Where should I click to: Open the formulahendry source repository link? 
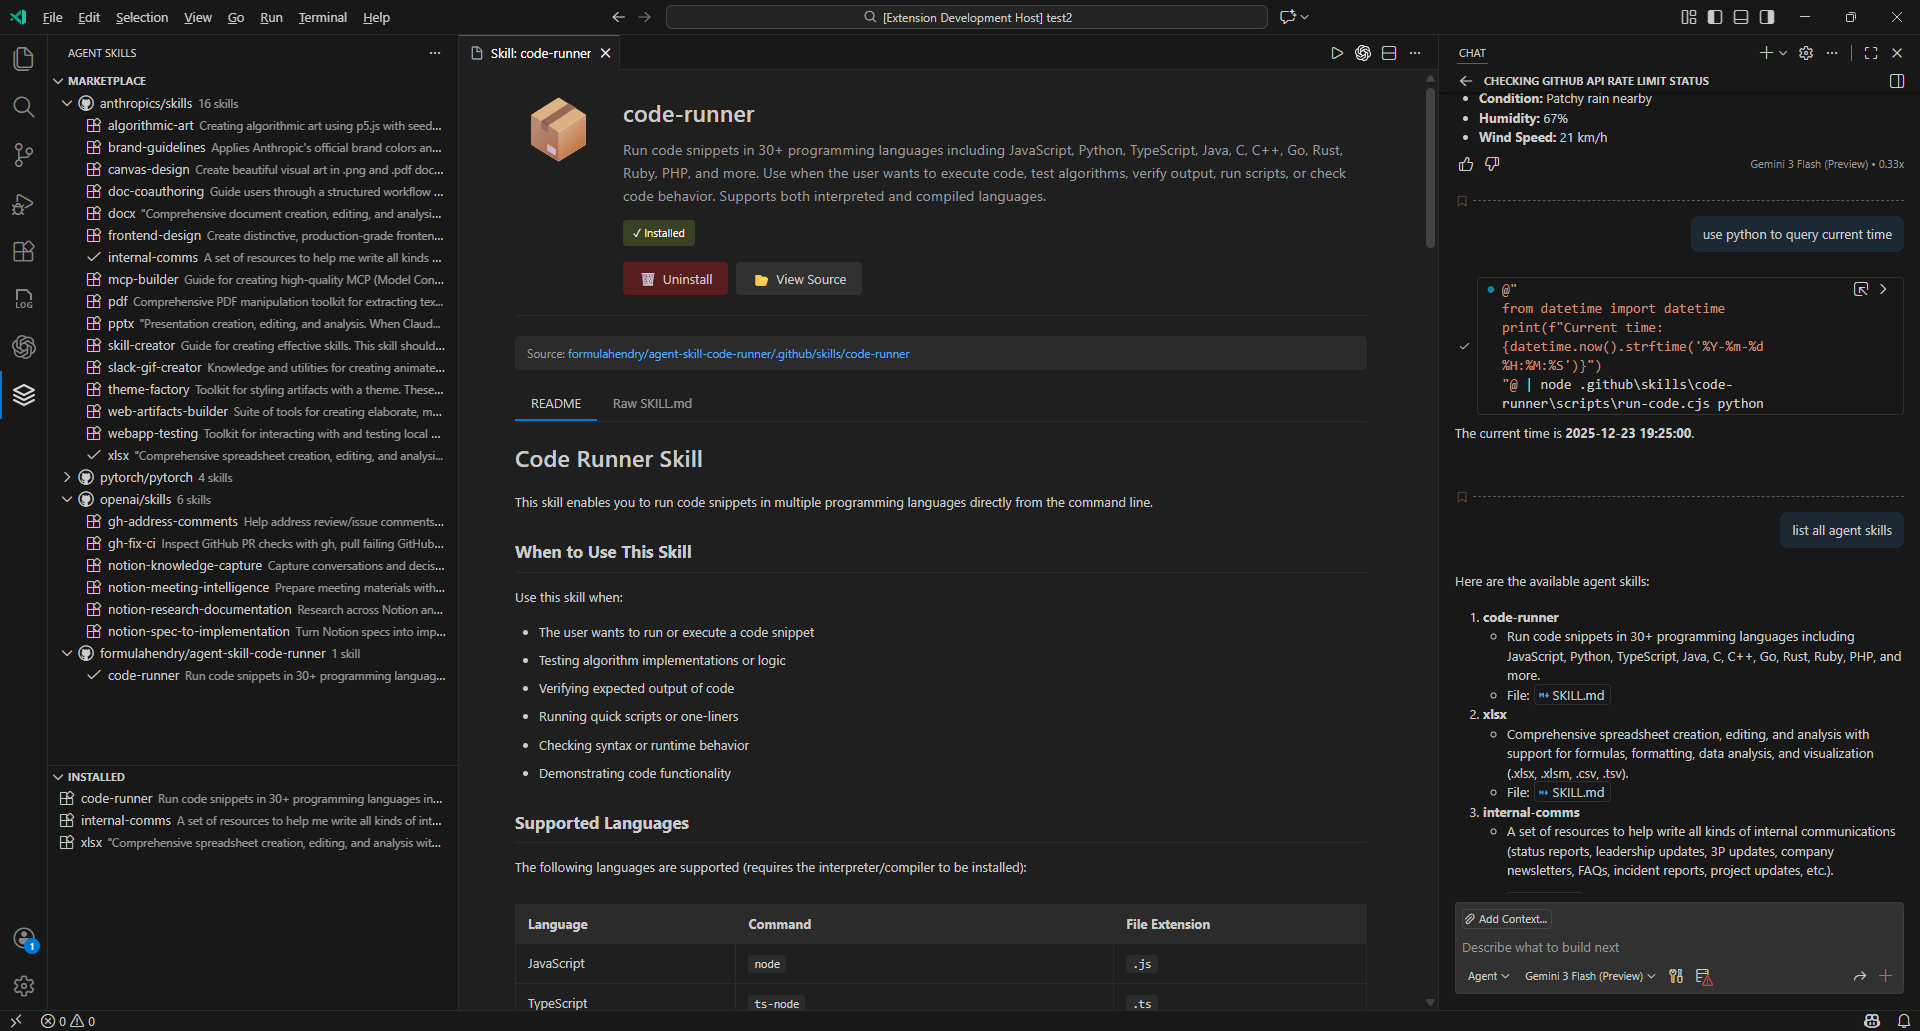(738, 354)
